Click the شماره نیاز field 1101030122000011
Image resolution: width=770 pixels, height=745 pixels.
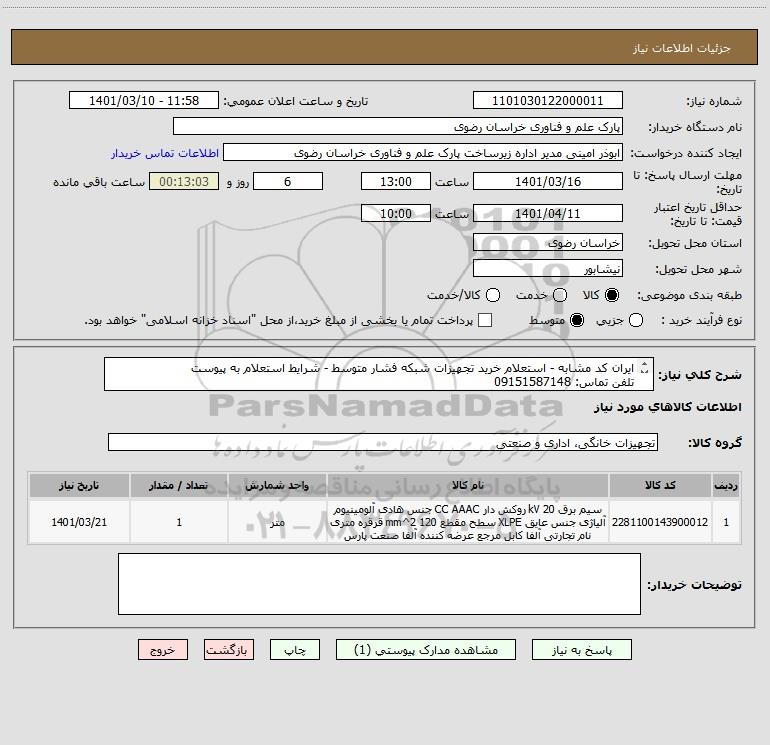(x=548, y=101)
